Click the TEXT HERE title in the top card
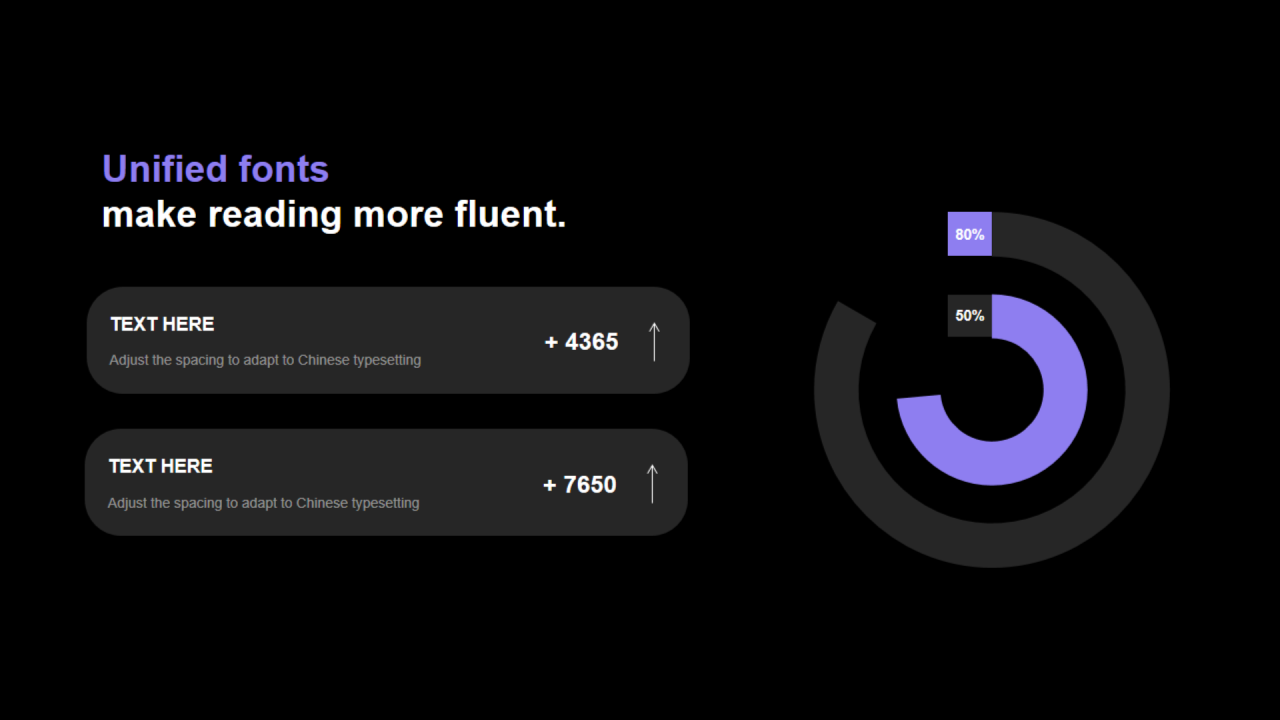 162,324
